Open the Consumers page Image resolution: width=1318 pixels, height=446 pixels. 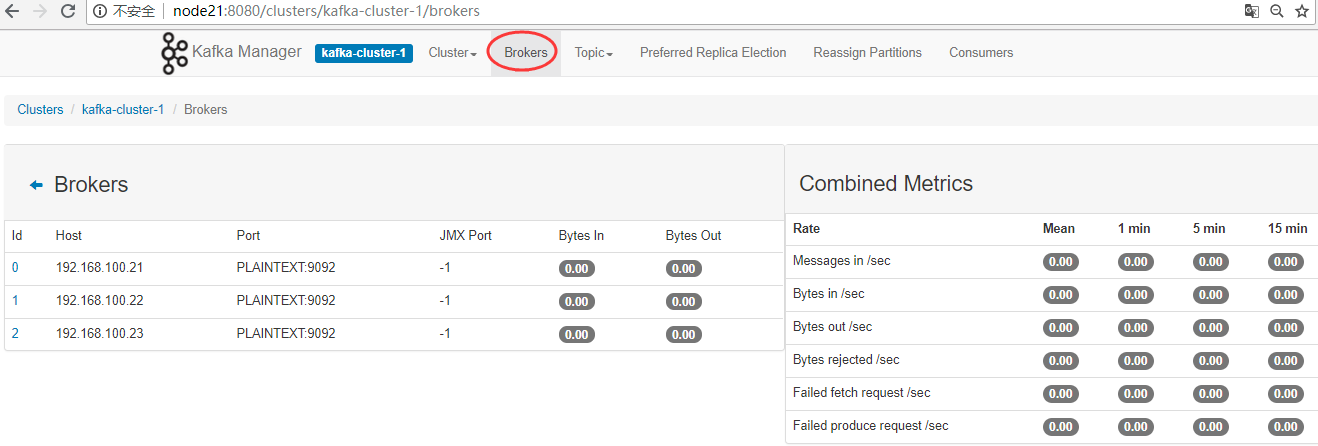981,53
